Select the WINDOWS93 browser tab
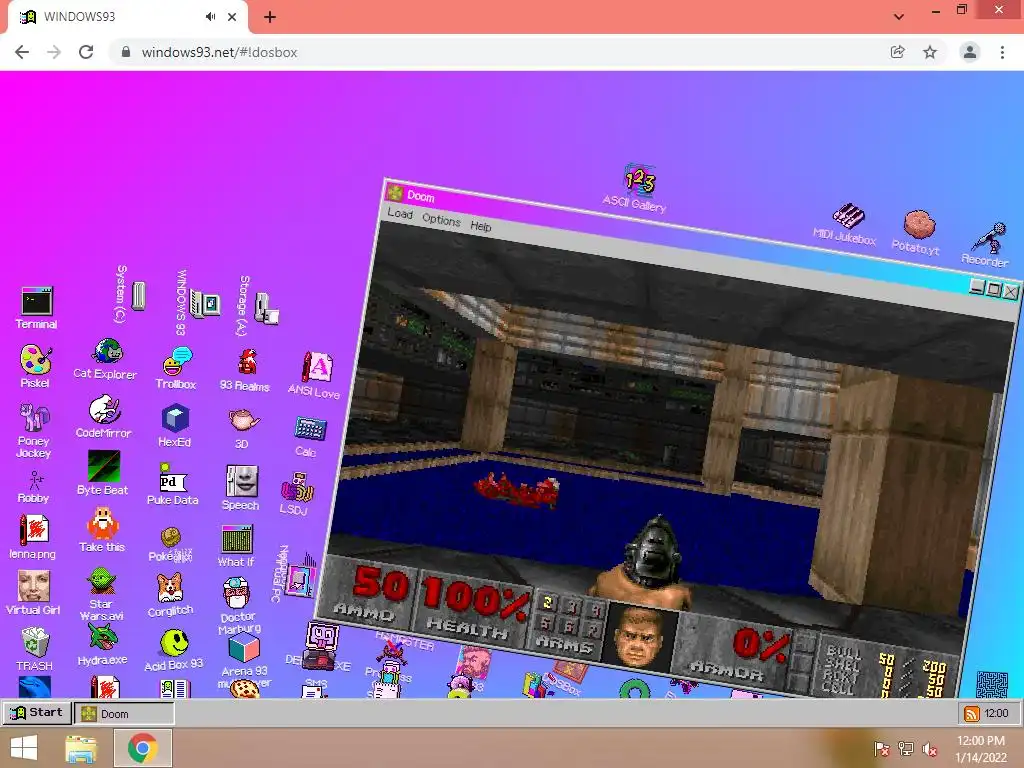Screen dimensions: 1024x768 pos(127,17)
